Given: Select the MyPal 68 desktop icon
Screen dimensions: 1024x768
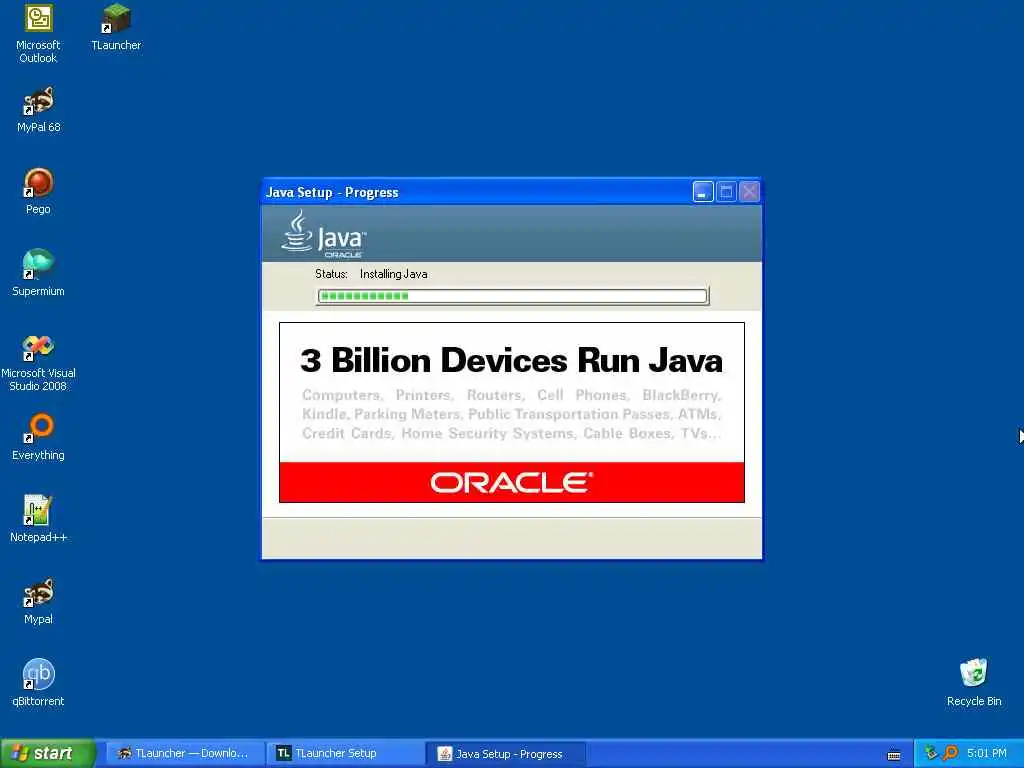Looking at the screenshot, I should (39, 110).
